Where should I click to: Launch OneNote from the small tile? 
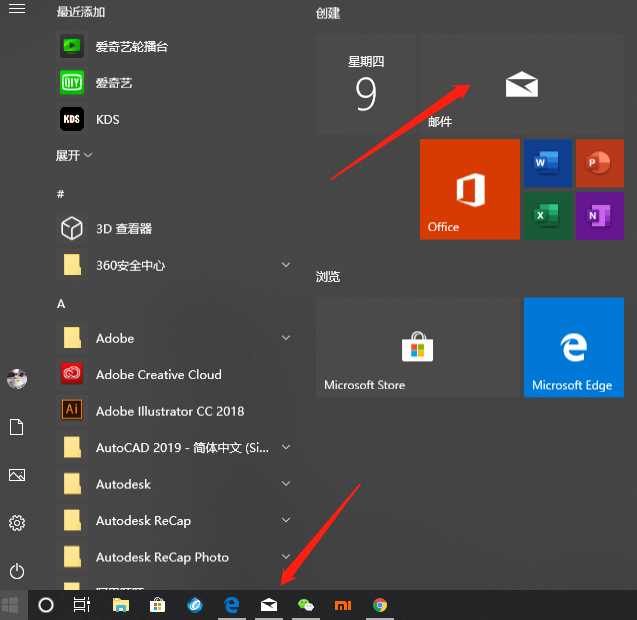[x=600, y=216]
